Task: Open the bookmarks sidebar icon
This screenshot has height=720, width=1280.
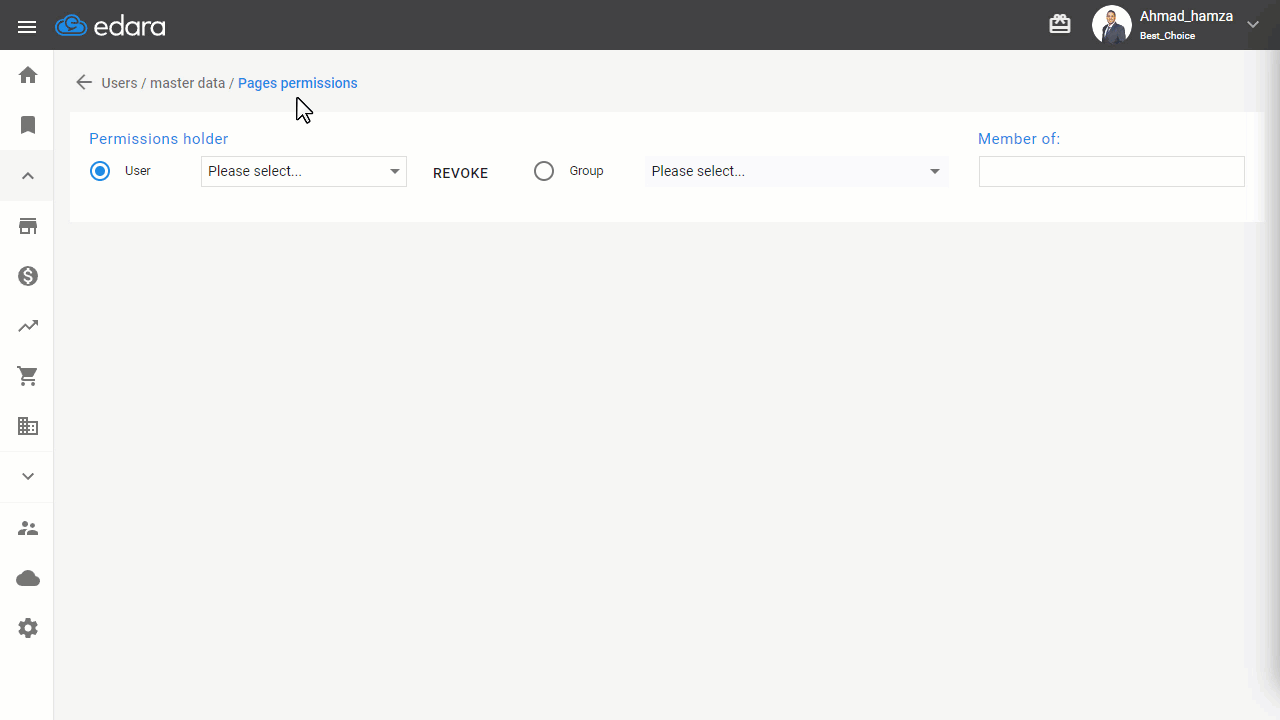Action: pyautogui.click(x=28, y=125)
